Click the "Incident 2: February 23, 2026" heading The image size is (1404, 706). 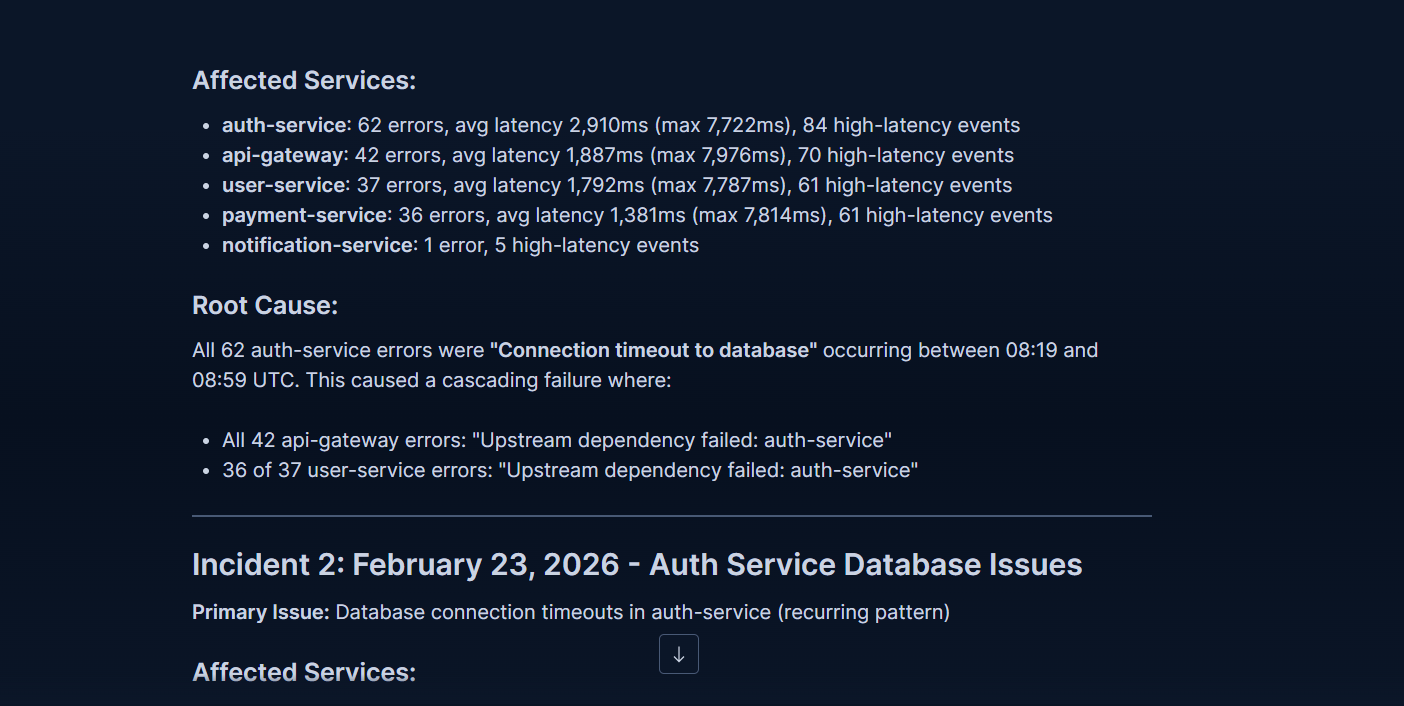click(x=637, y=565)
